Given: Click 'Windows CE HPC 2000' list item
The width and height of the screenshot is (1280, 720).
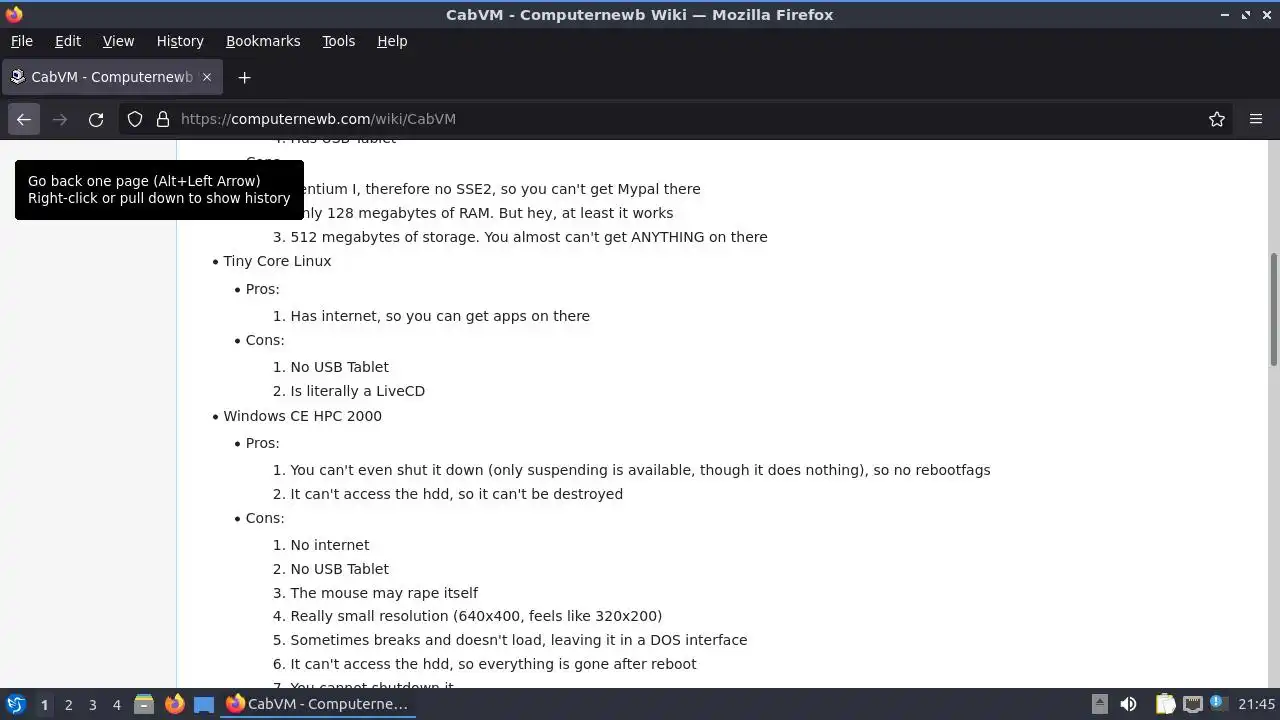Looking at the screenshot, I should coord(302,416).
